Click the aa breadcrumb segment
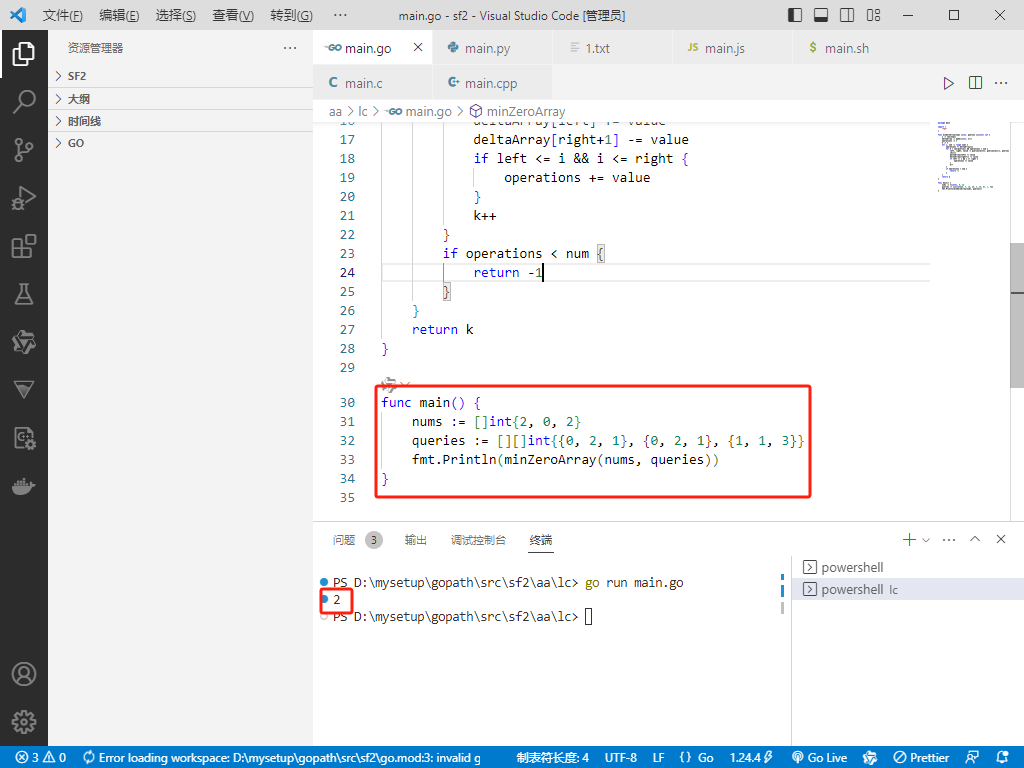1024x768 pixels. point(335,112)
